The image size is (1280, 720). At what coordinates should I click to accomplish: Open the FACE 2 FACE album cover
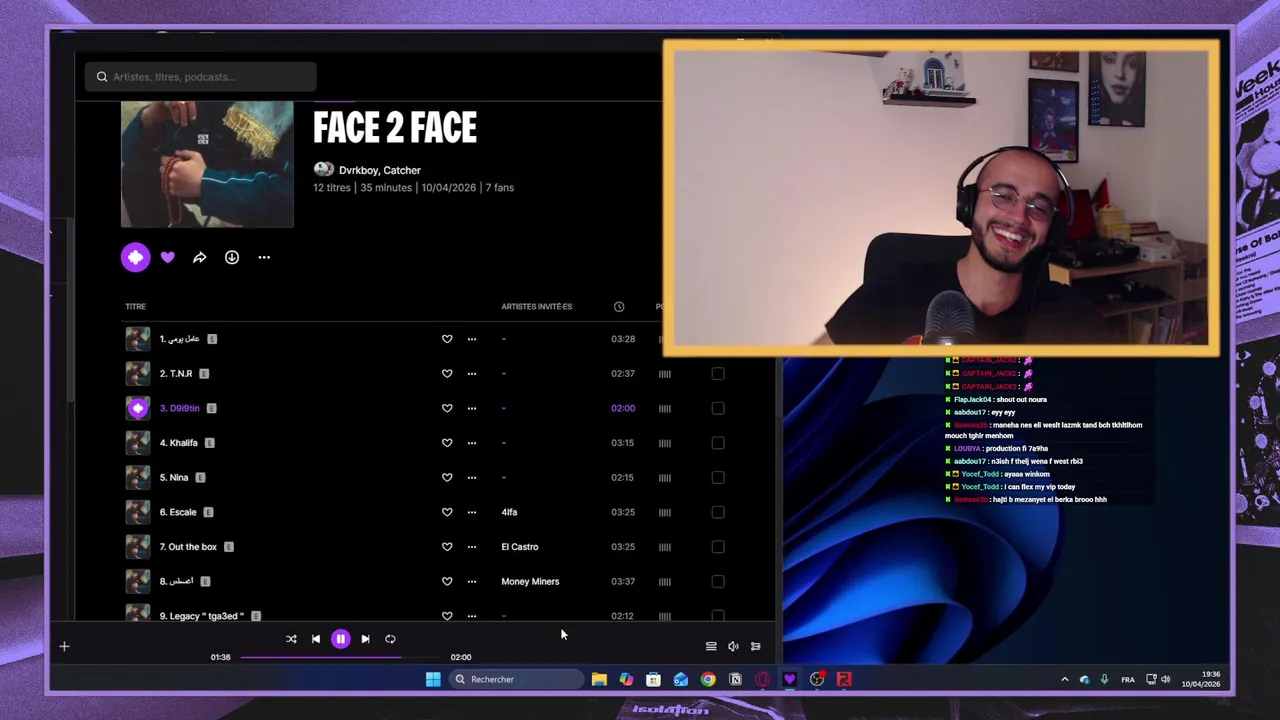tap(207, 164)
